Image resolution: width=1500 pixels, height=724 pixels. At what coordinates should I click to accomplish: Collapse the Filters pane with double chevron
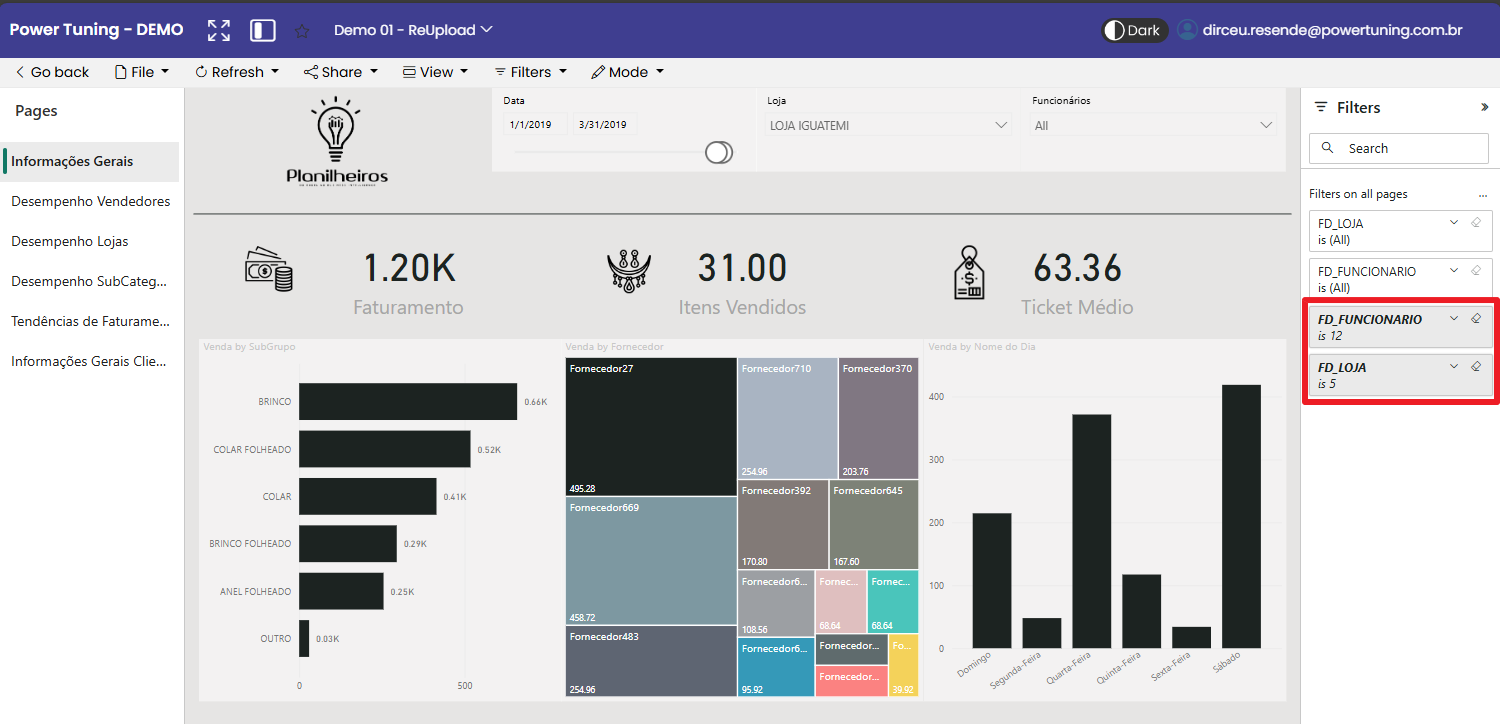[1484, 107]
